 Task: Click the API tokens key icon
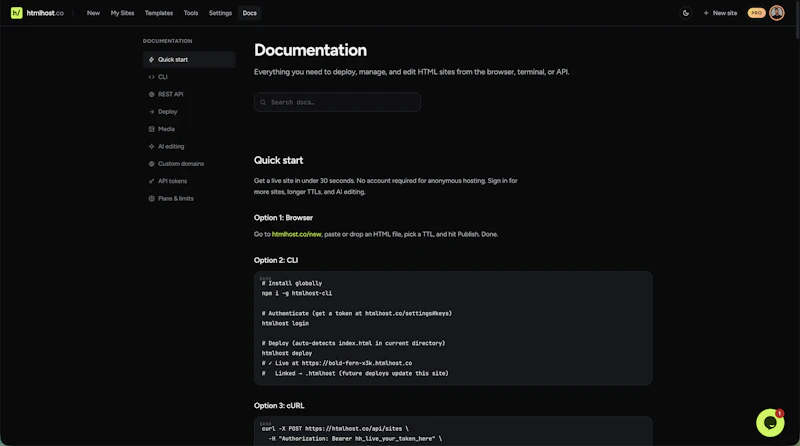pyautogui.click(x=152, y=181)
